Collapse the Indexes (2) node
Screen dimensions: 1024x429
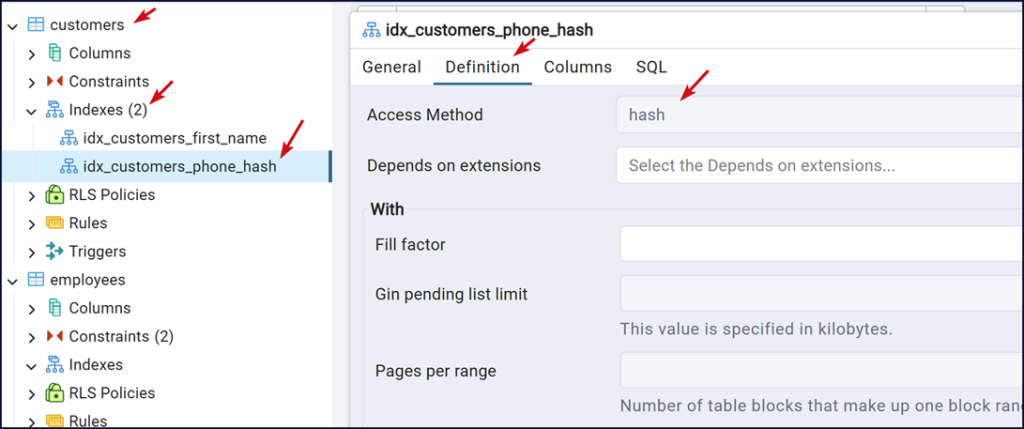click(32, 110)
